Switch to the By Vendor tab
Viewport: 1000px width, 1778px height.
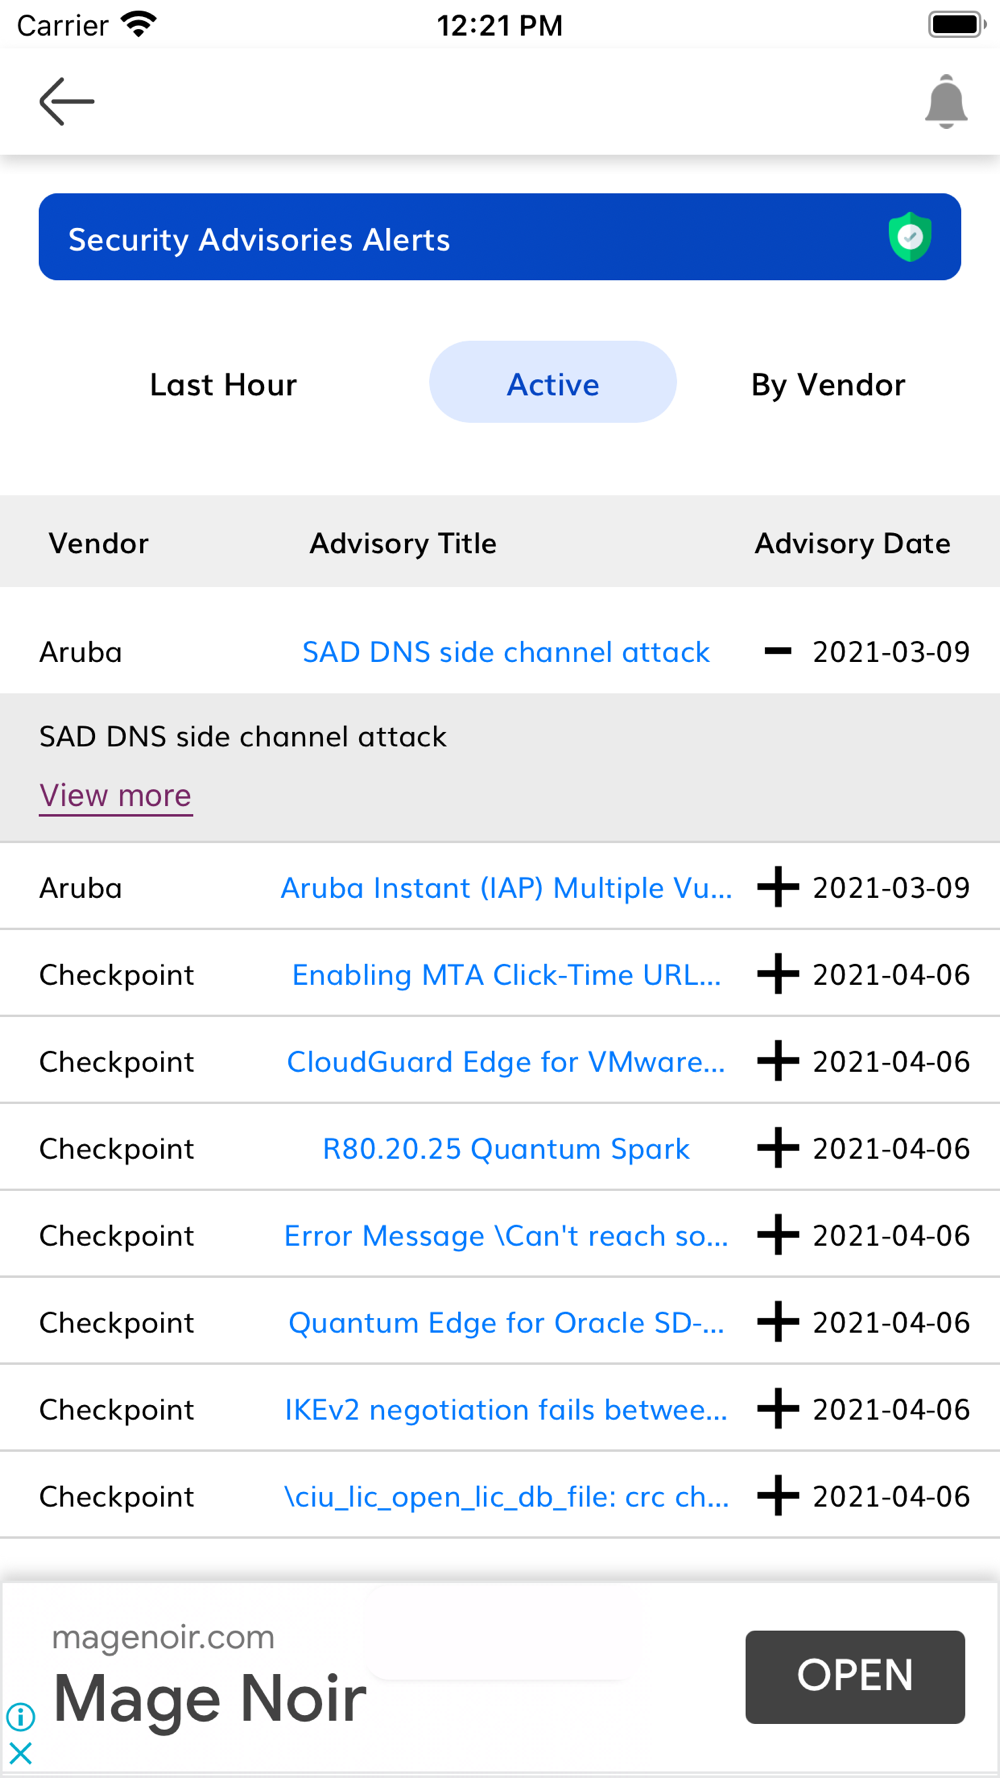[x=828, y=384]
